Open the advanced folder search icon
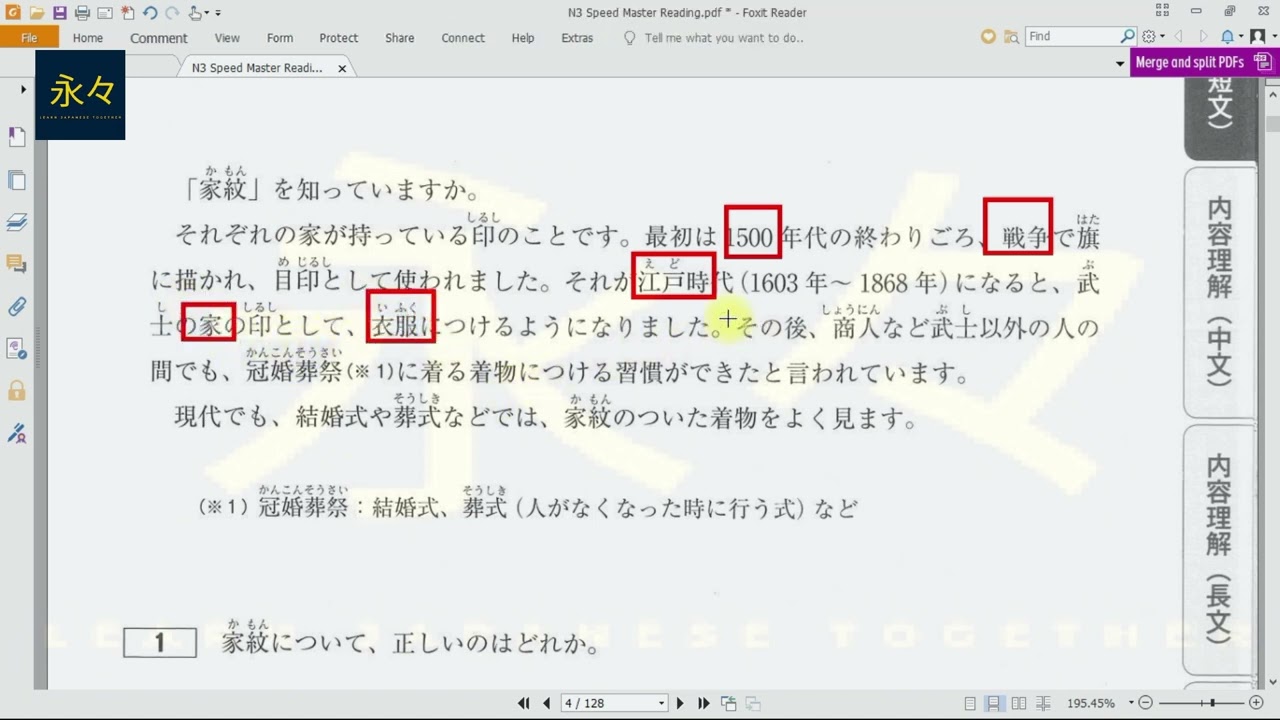Image resolution: width=1280 pixels, height=720 pixels. coord(1011,37)
